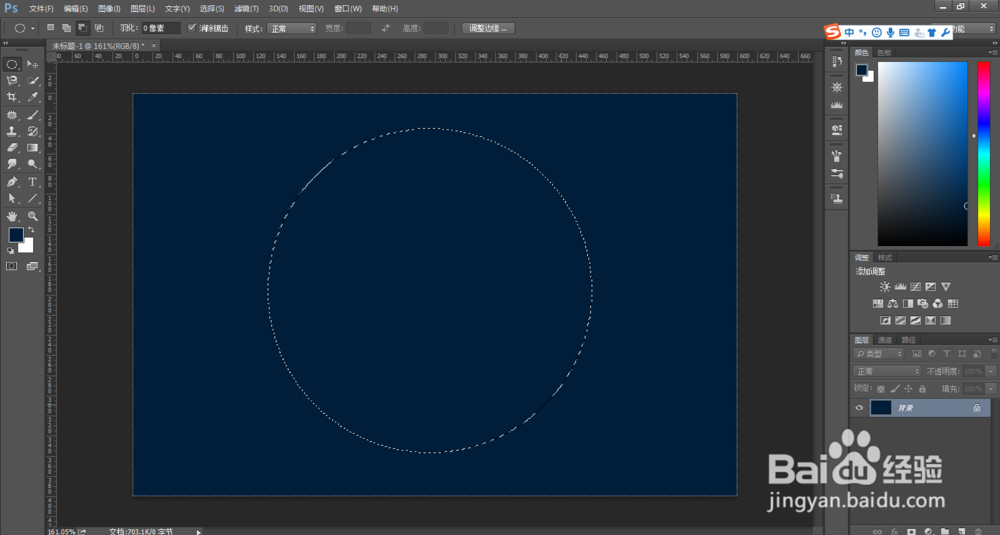Screen dimensions: 1000x535
Task: Select the Crop tool
Action: coord(11,97)
